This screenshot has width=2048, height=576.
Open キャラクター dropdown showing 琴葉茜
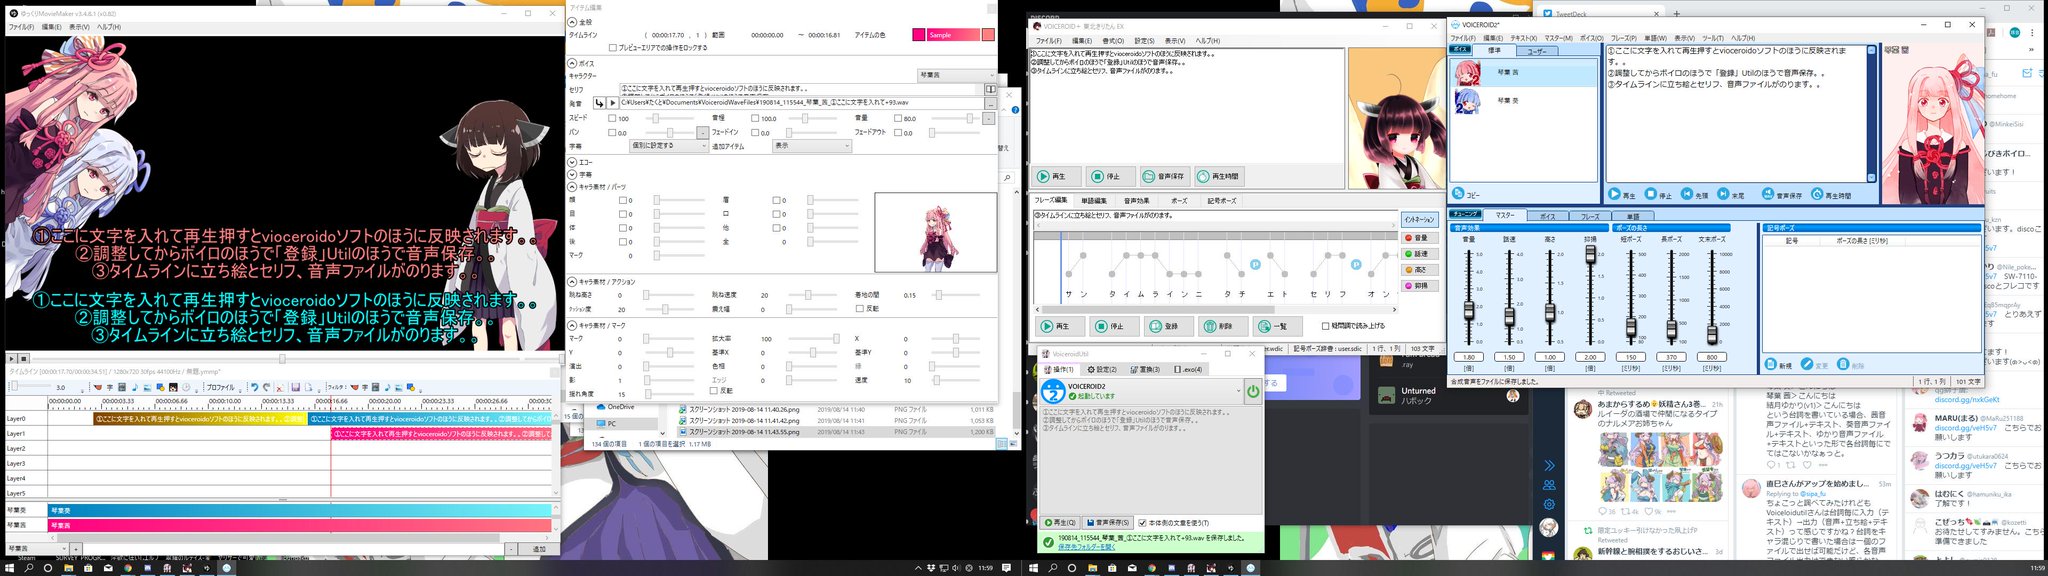click(956, 76)
